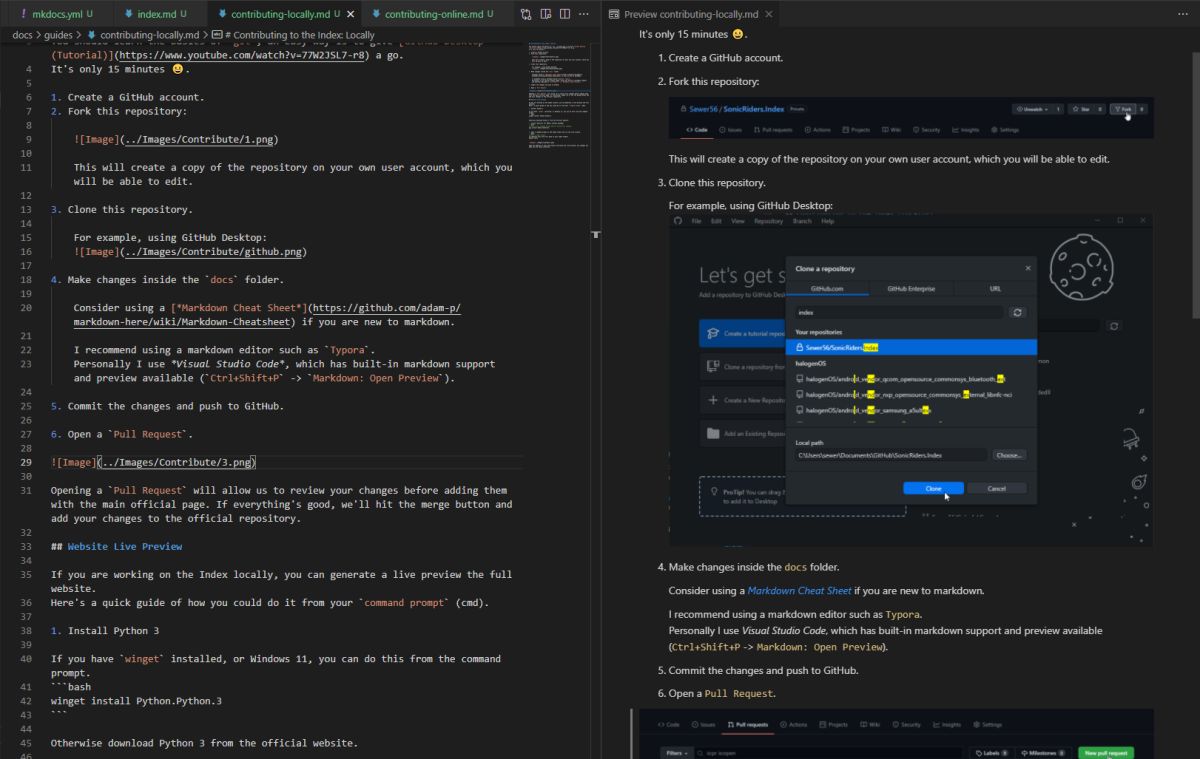This screenshot has height=759, width=1200.
Task: Click 'Create a GitHub account.' in preview
Action: (726, 58)
